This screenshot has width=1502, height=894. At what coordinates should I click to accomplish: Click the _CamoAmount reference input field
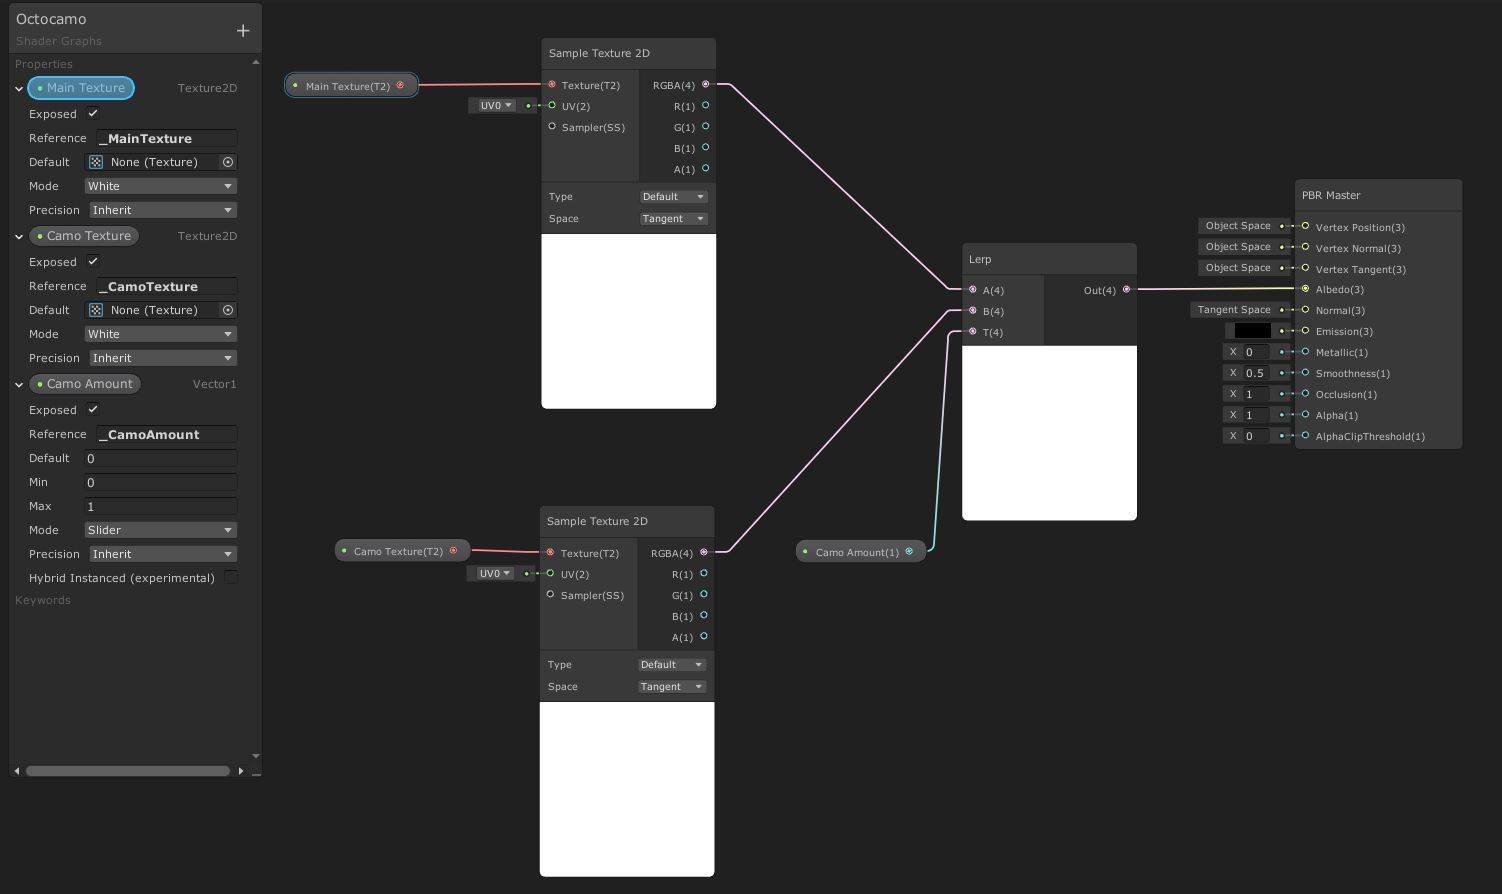pos(165,434)
